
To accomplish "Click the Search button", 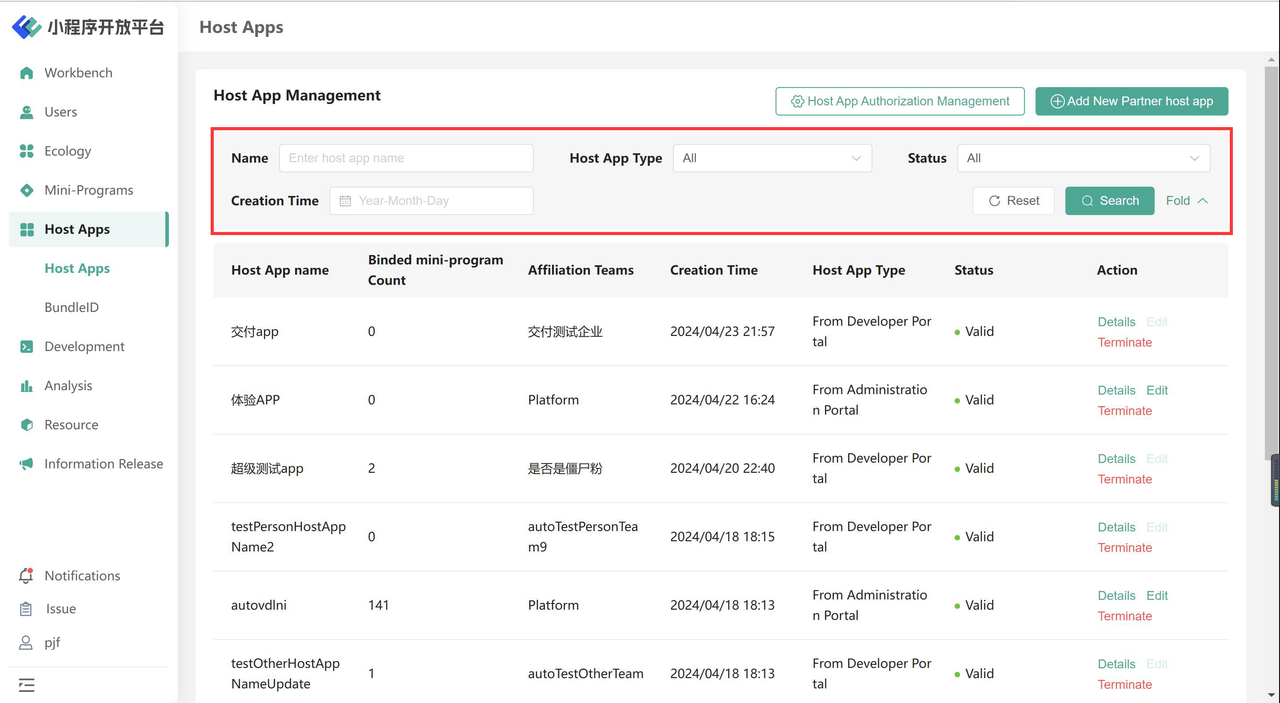I will coord(1110,201).
